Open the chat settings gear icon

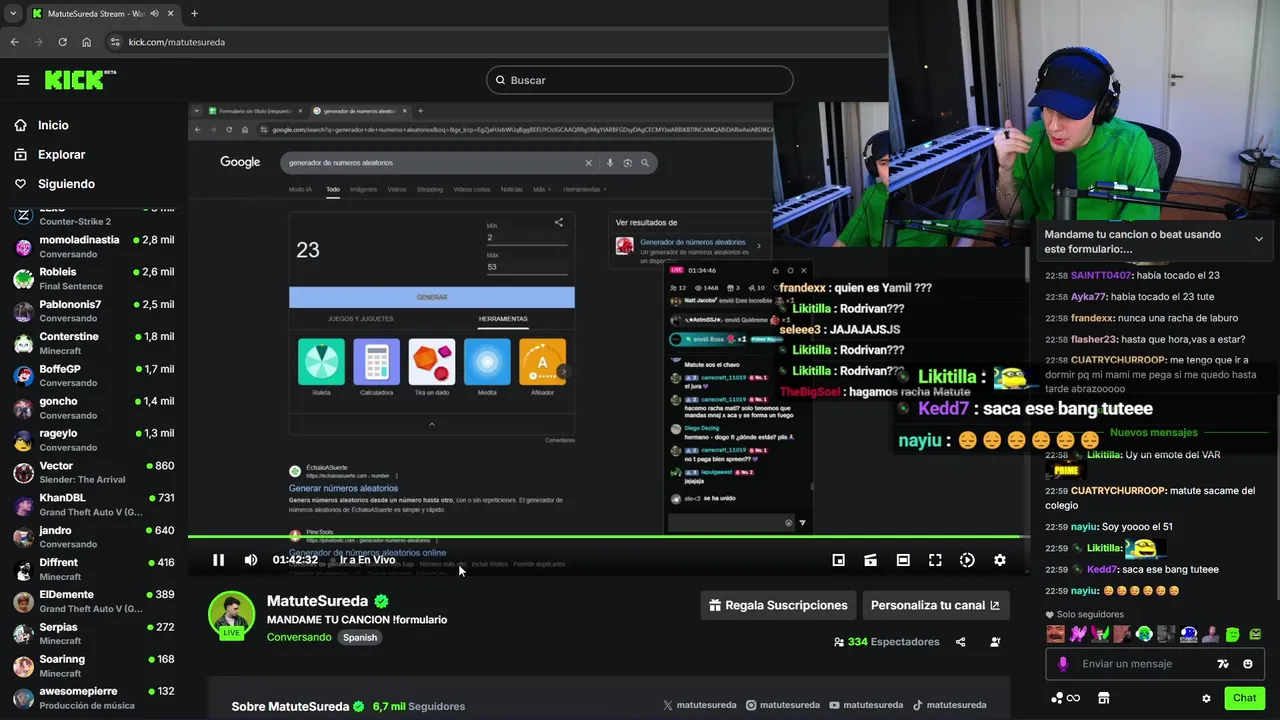(1206, 698)
